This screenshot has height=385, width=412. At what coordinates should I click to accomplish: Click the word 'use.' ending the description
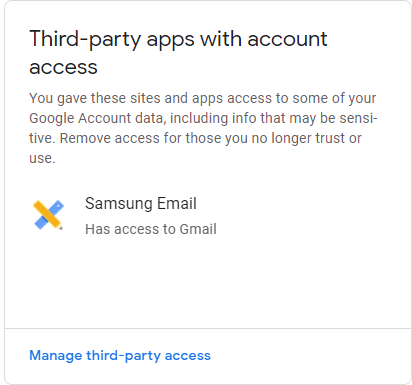[42, 159]
